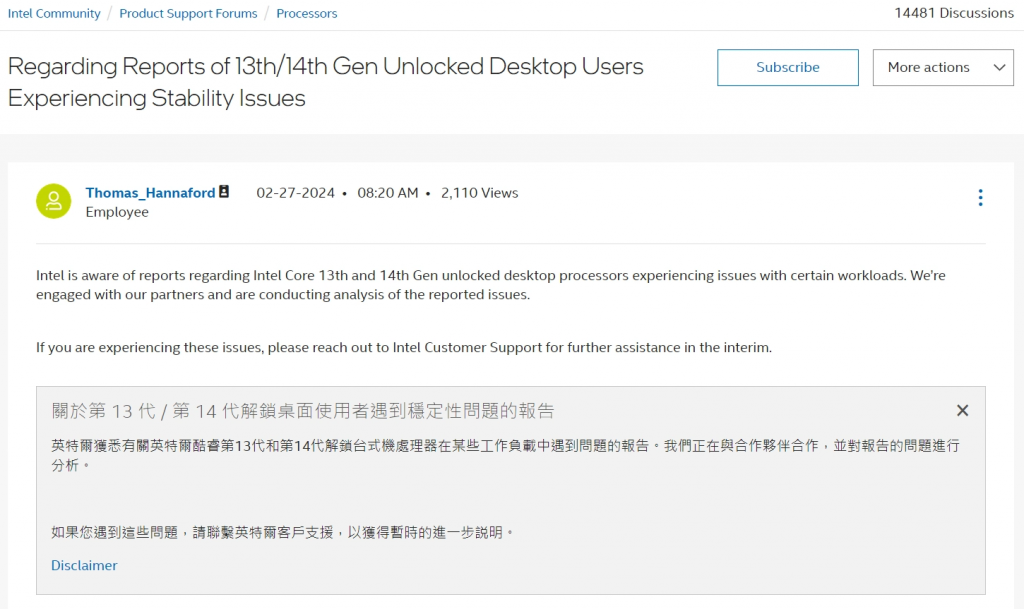The height and width of the screenshot is (609, 1024).
Task: Click the 2,110 Views counter
Action: 479,193
